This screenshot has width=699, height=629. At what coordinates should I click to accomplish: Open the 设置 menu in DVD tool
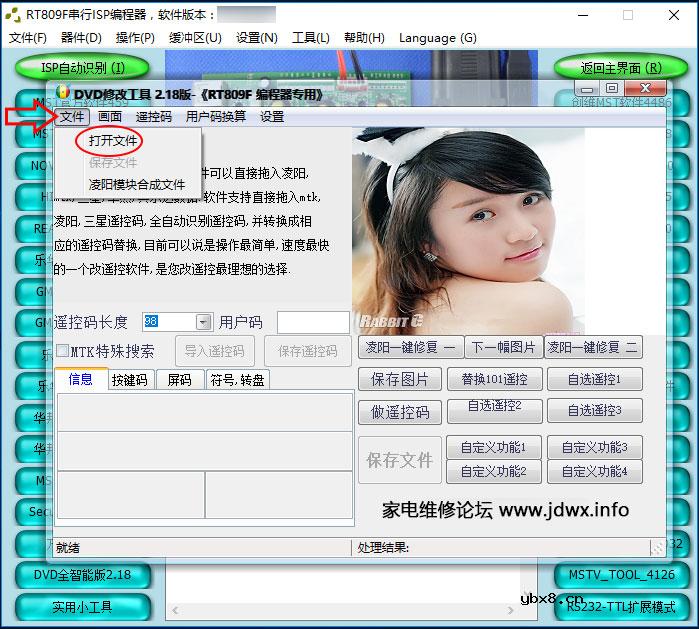coord(272,117)
